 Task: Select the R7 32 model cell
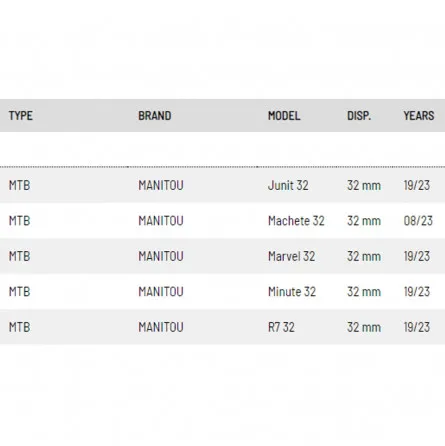(x=281, y=327)
